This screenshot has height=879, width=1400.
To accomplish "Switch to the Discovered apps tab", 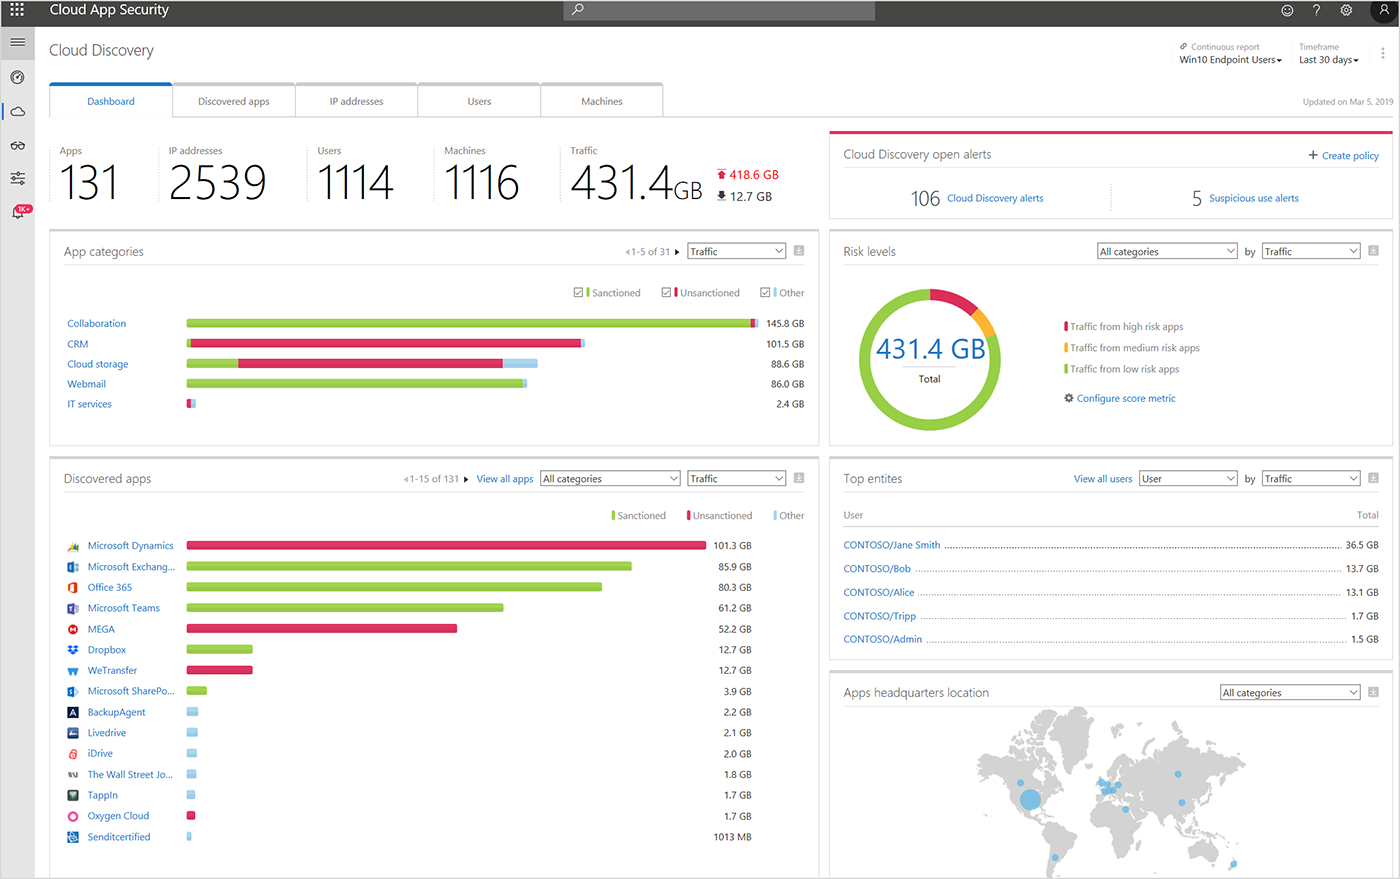I will [x=233, y=100].
